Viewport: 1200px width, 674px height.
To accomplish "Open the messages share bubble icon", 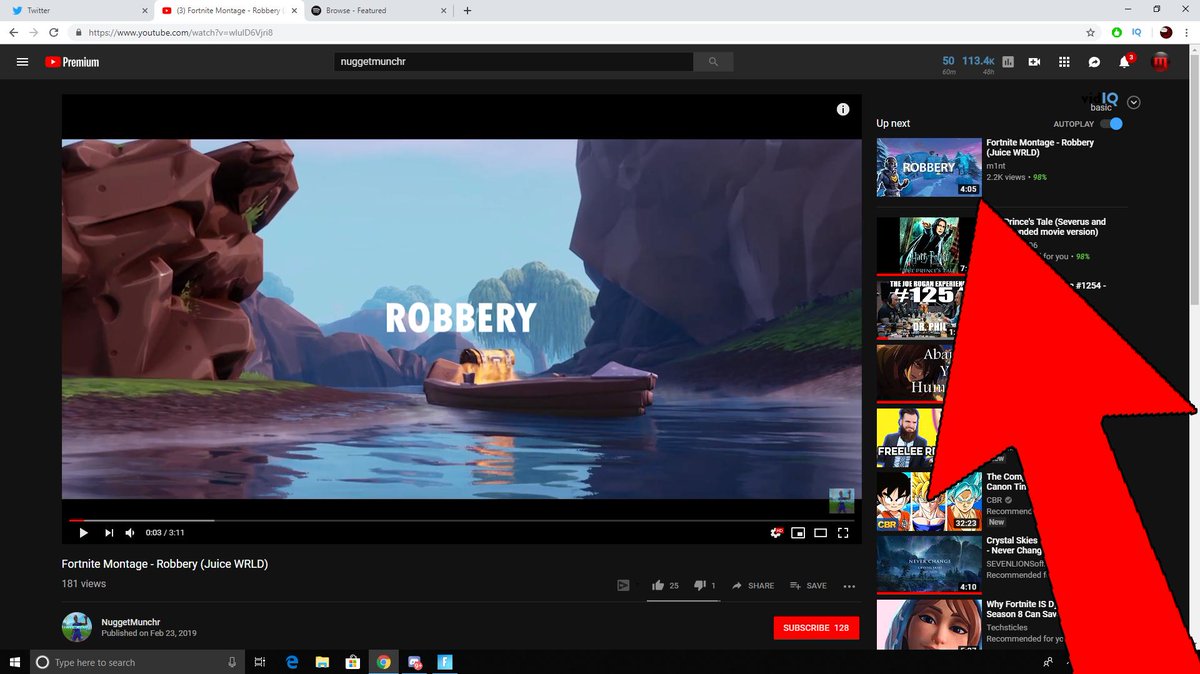I will [x=1094, y=62].
